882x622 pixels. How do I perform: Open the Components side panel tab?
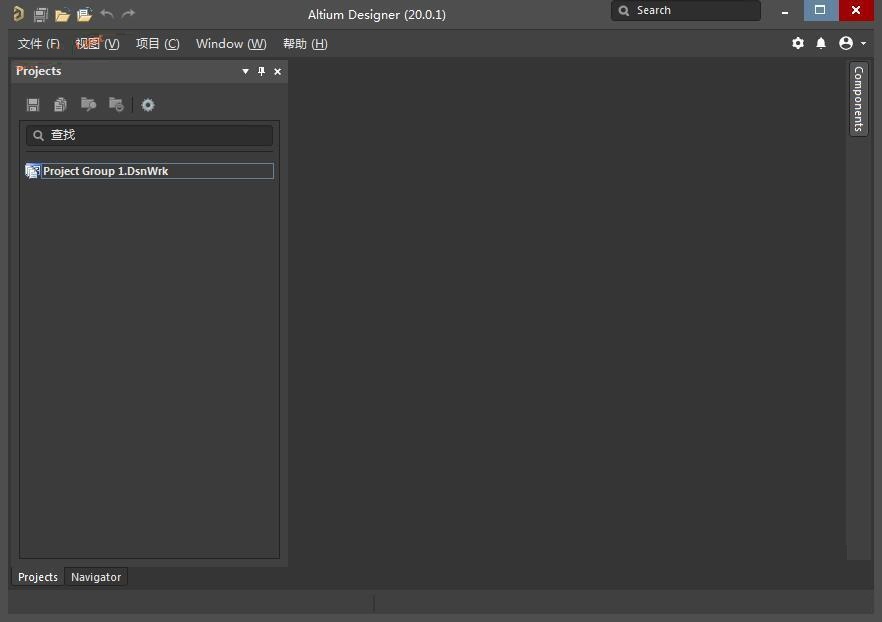pos(858,99)
